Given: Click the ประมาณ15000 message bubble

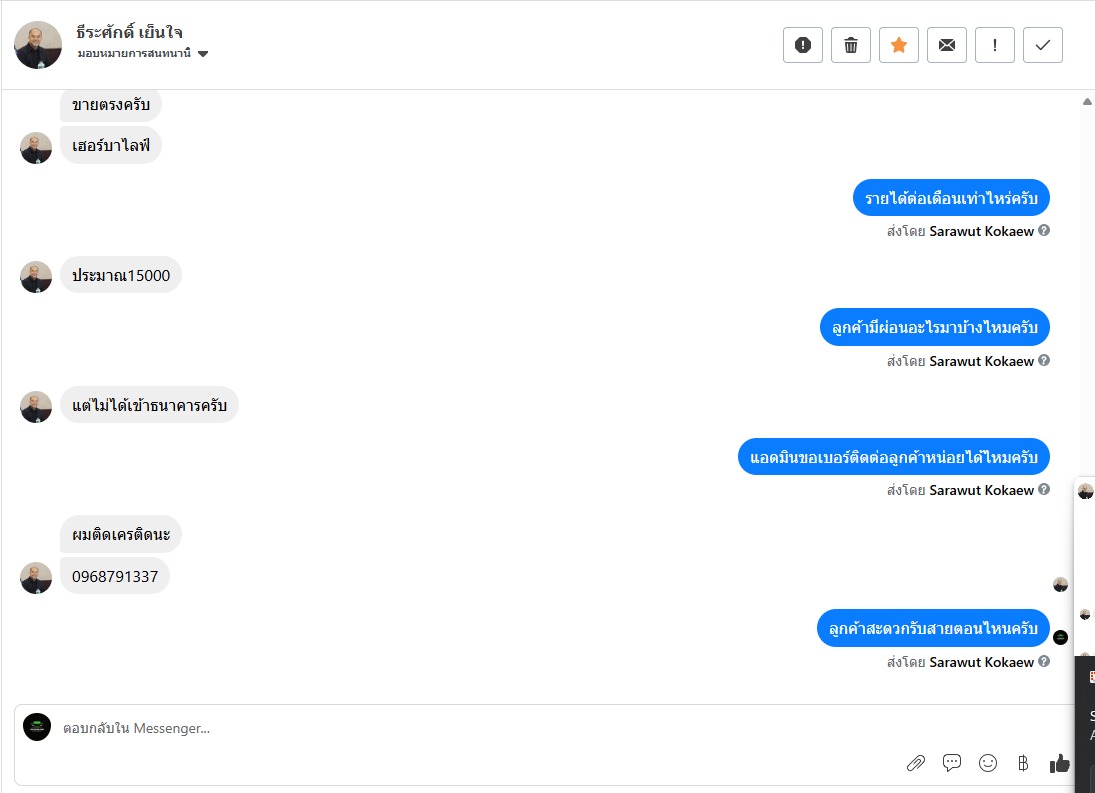Looking at the screenshot, I should pyautogui.click(x=121, y=275).
